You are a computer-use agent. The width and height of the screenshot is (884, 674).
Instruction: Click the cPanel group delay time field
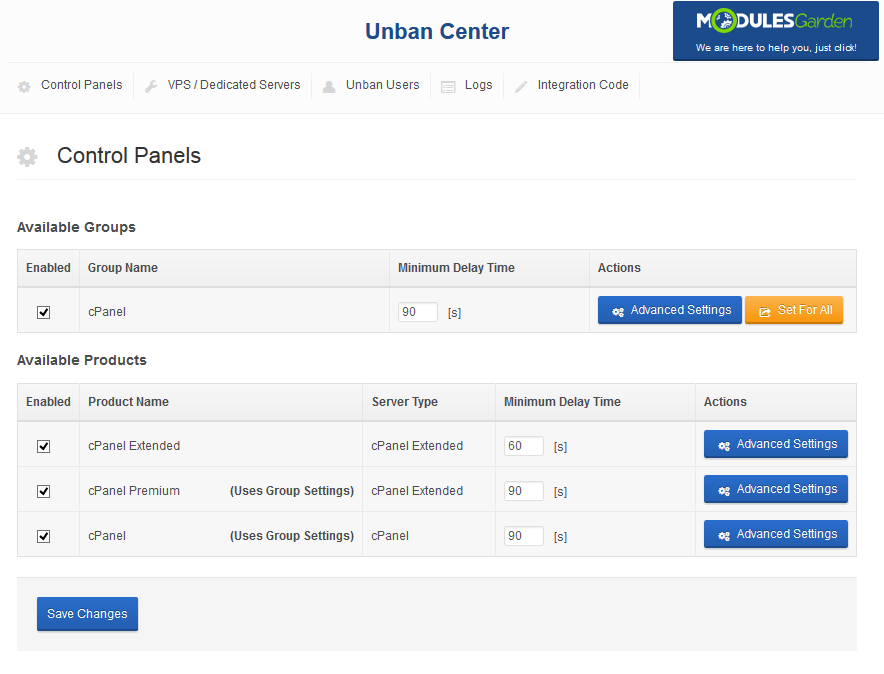[x=418, y=312]
